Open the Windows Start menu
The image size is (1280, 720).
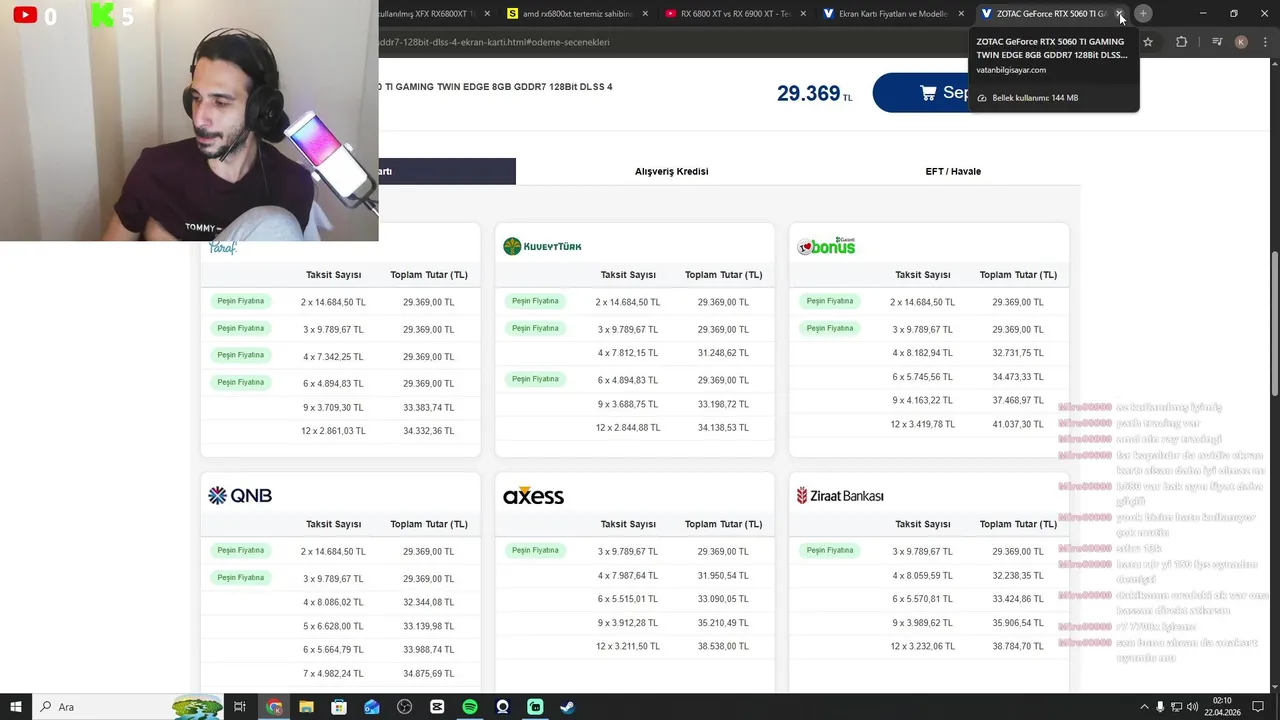16,707
